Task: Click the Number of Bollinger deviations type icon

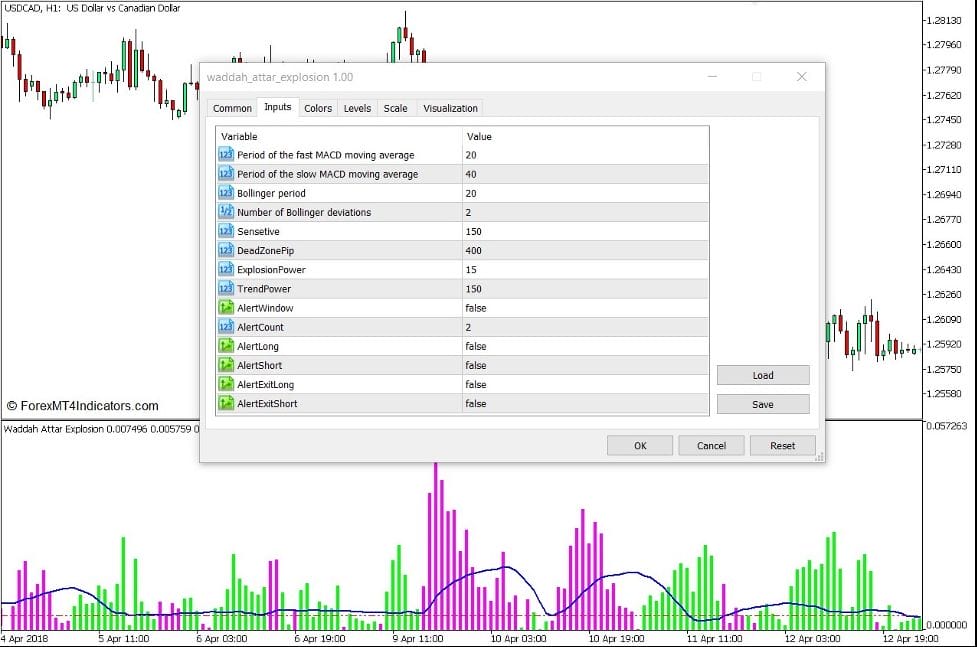Action: point(225,212)
